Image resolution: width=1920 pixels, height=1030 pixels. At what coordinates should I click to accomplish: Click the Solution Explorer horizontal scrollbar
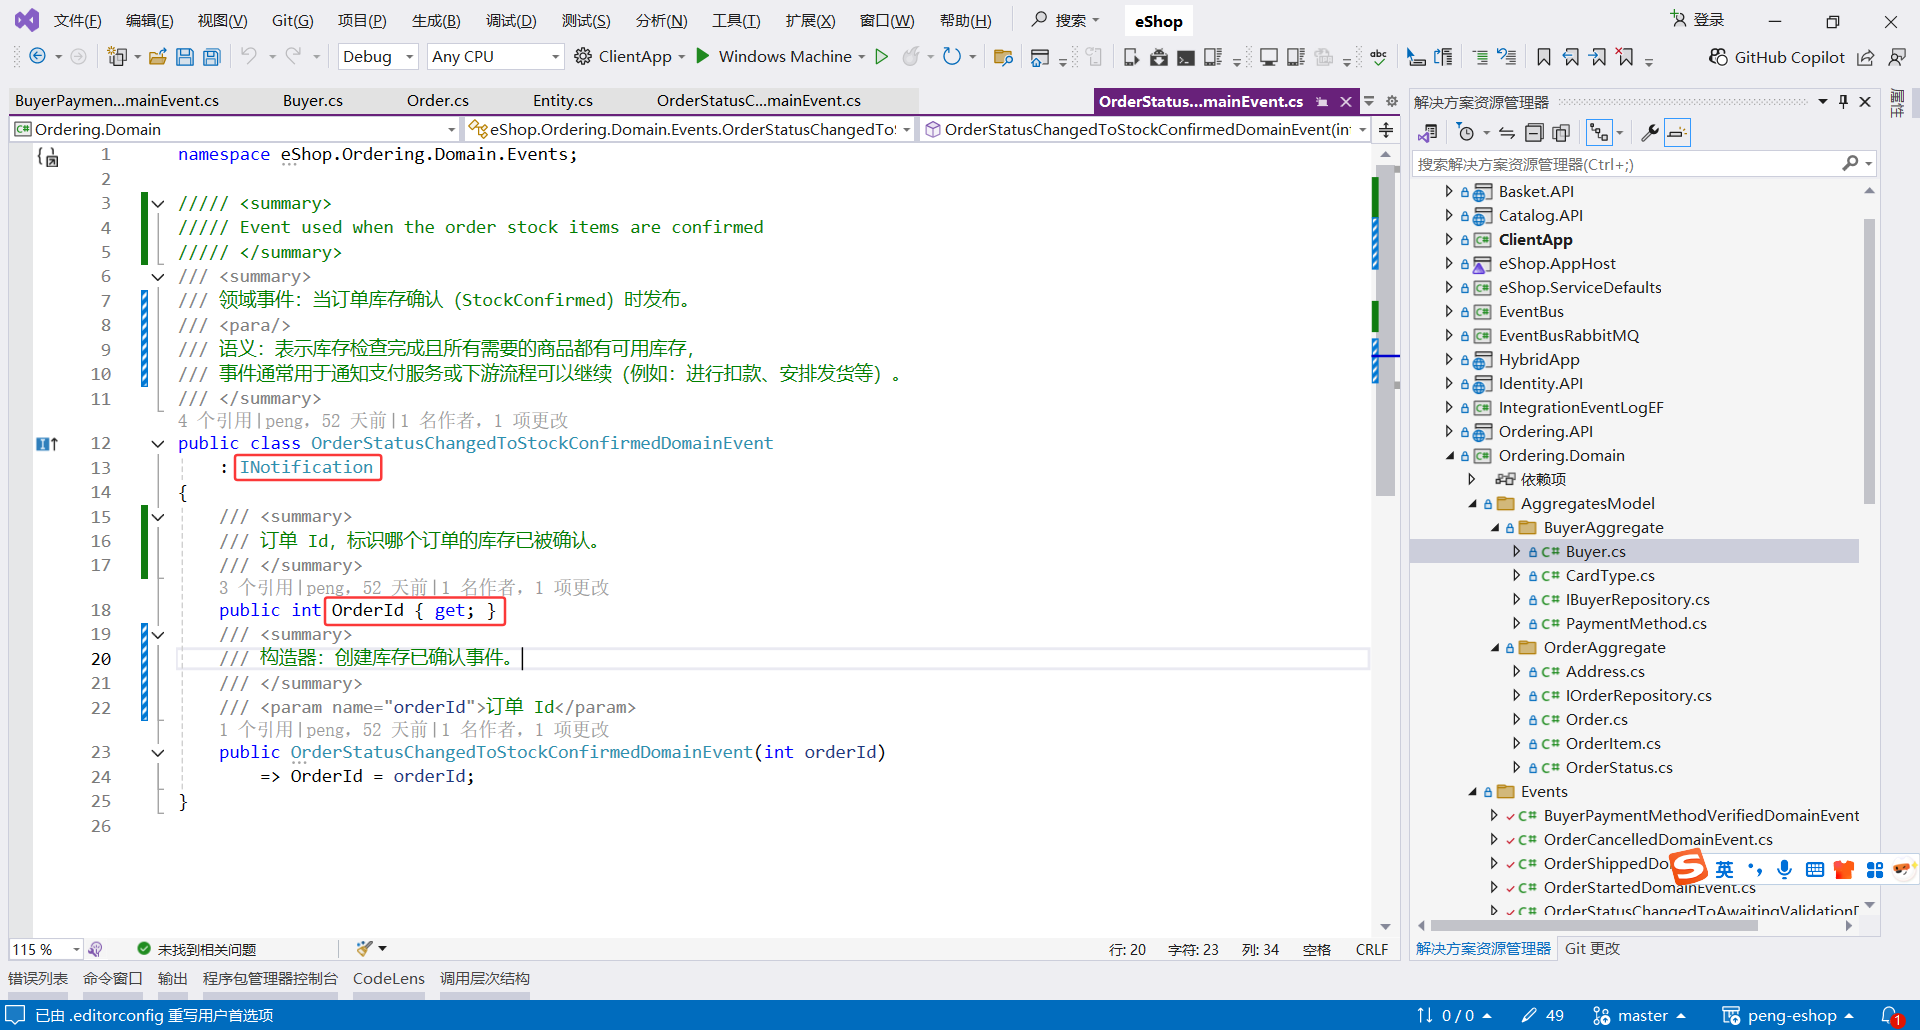(1594, 926)
